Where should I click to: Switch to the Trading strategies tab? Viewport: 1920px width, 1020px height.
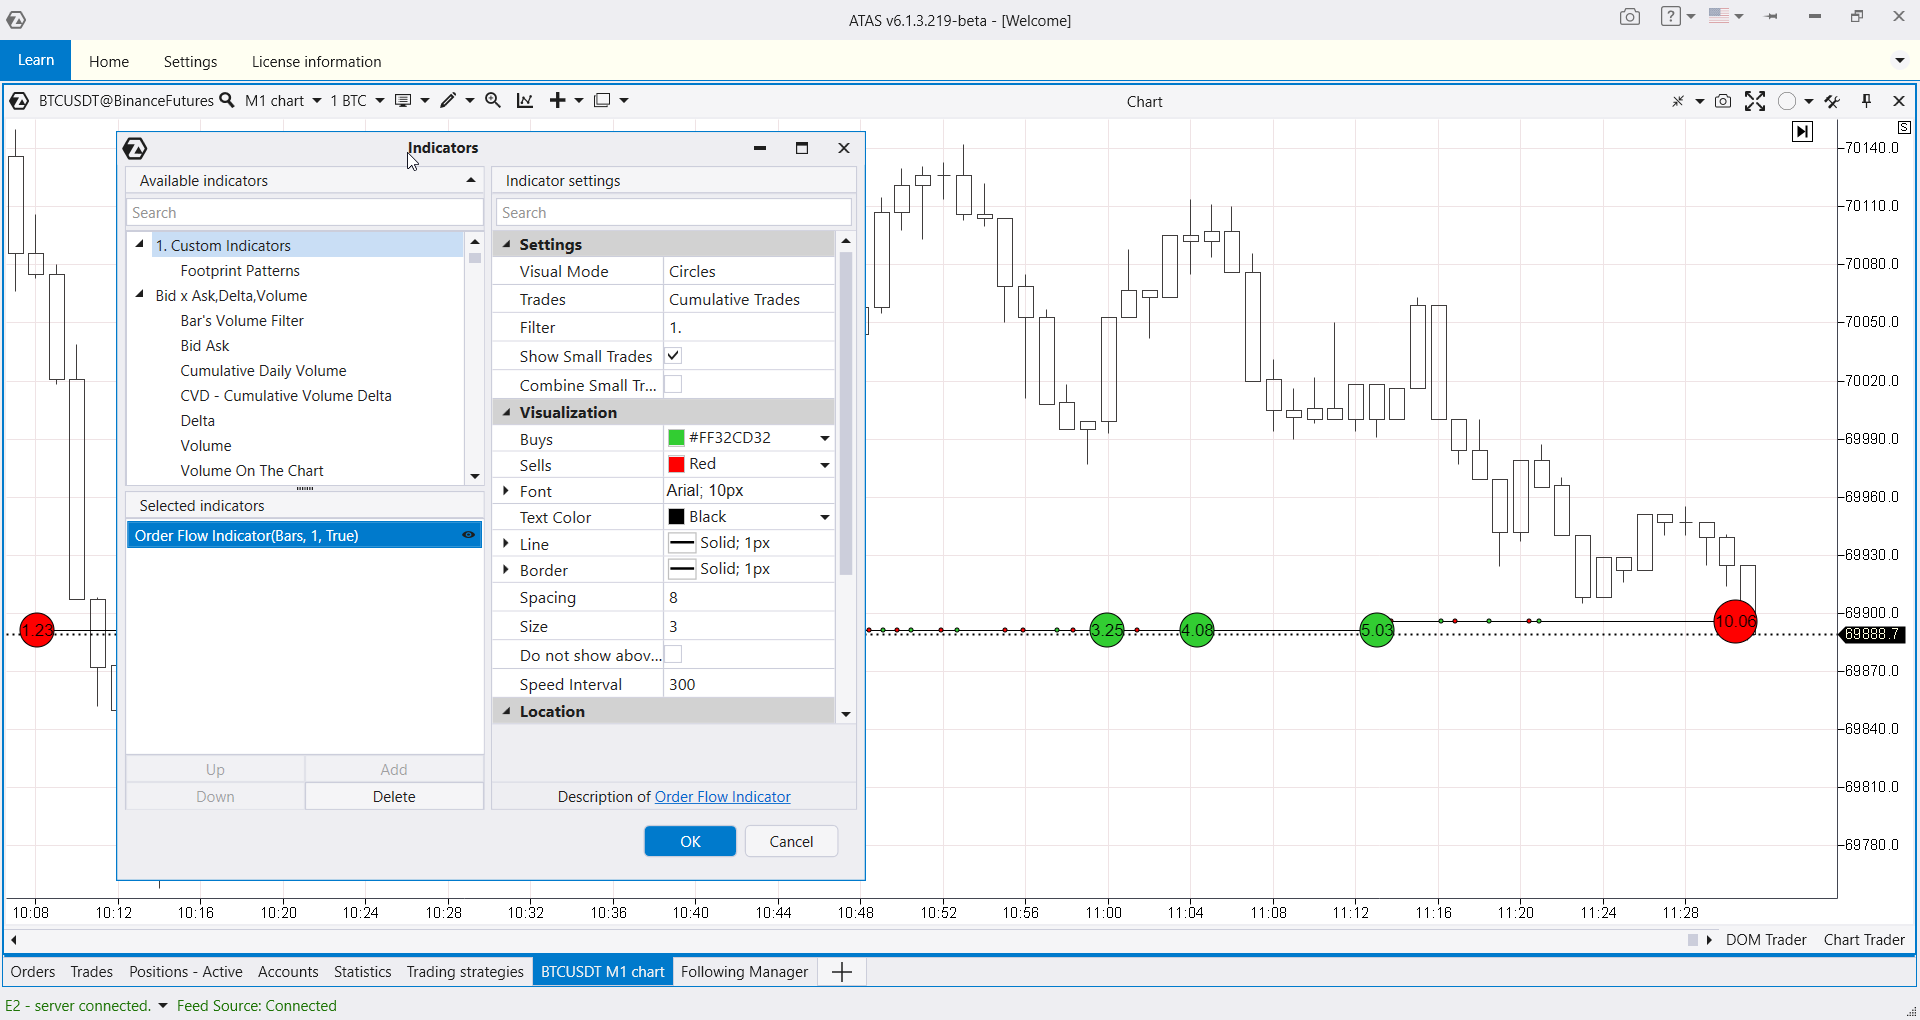click(465, 971)
